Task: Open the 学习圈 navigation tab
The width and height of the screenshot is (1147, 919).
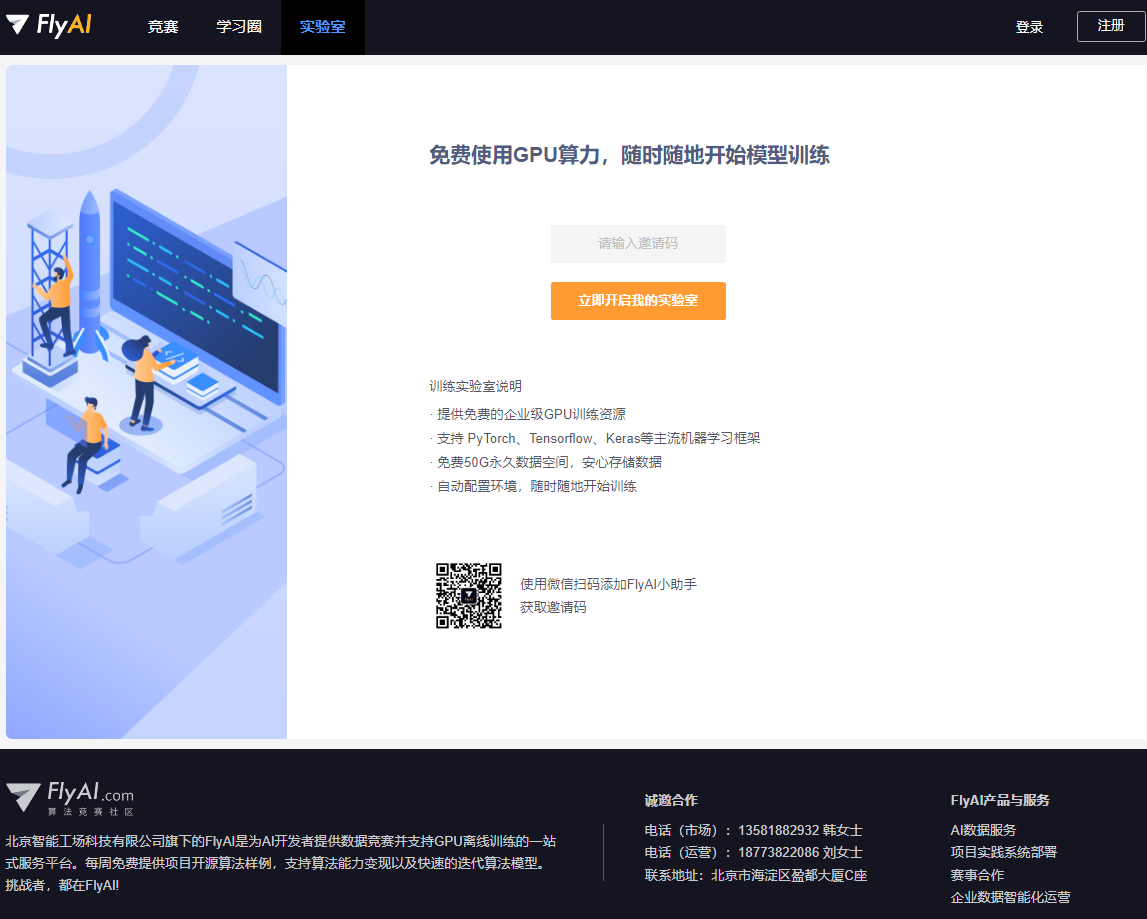Action: 238,27
